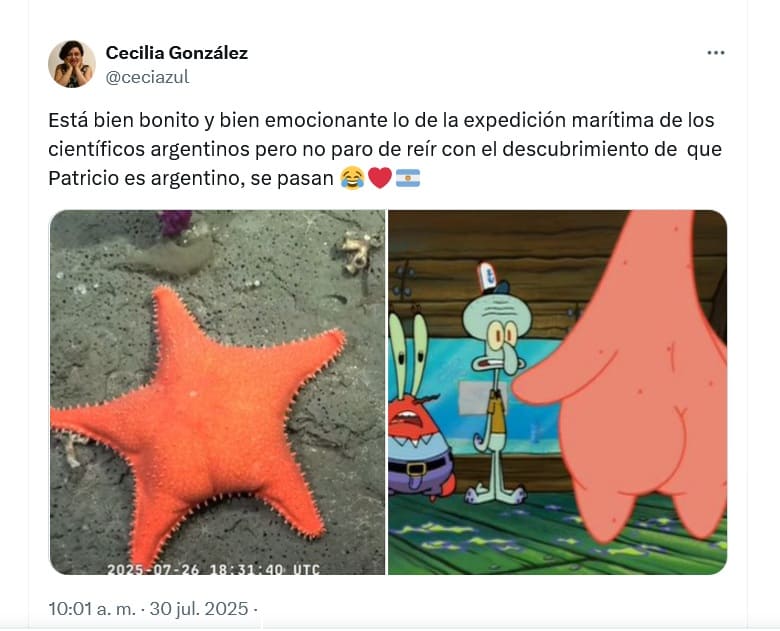Click the purple coral in the starfish photo
The height and width of the screenshot is (631, 780).
pos(174,222)
